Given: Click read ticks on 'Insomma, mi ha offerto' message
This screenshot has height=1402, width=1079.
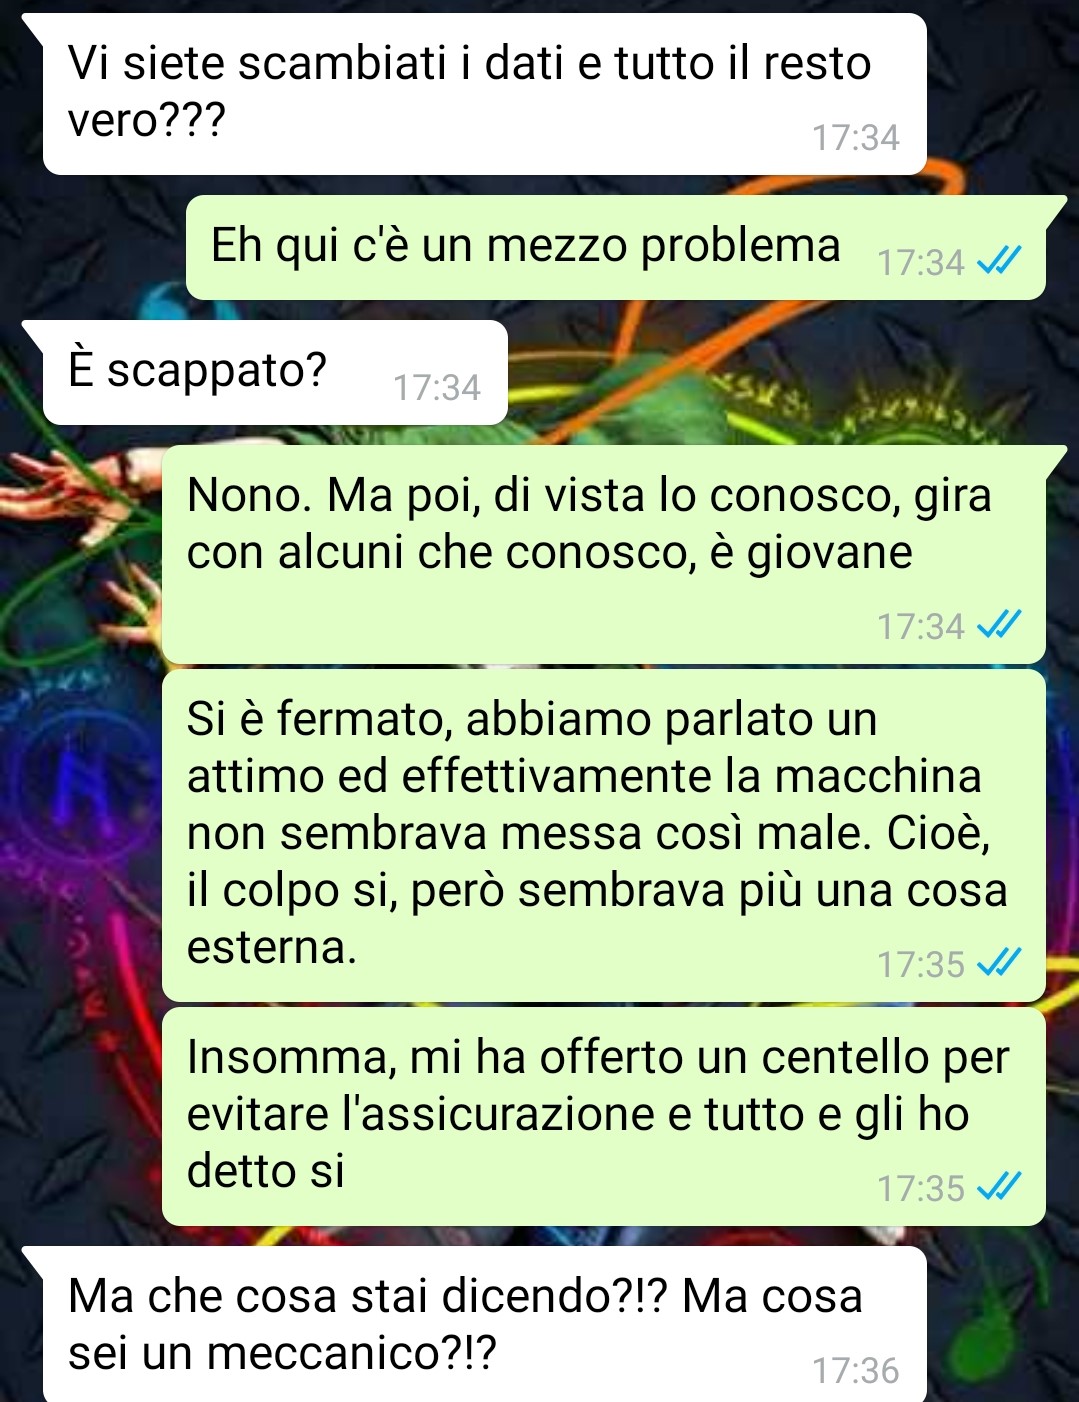Looking at the screenshot, I should tap(998, 1189).
